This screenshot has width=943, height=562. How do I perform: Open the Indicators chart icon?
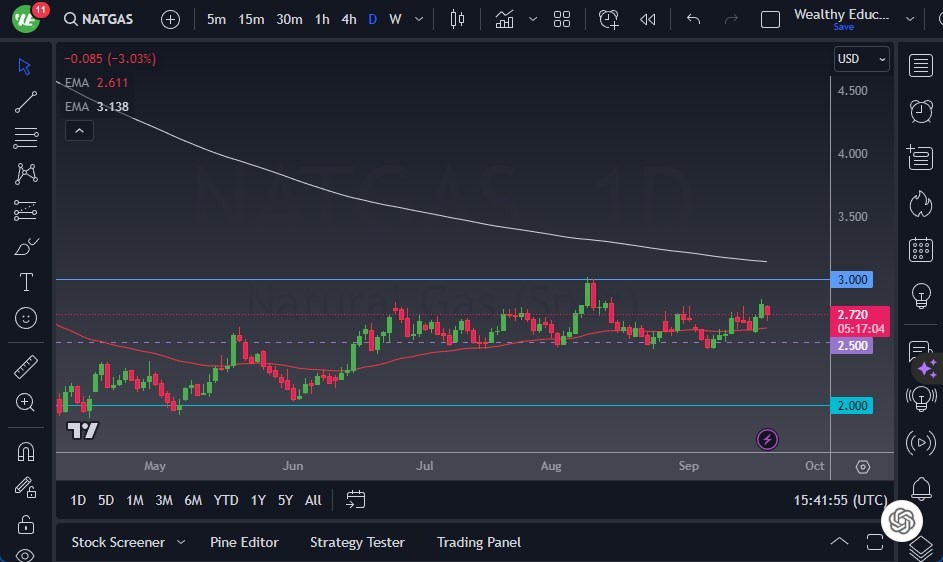[x=504, y=19]
